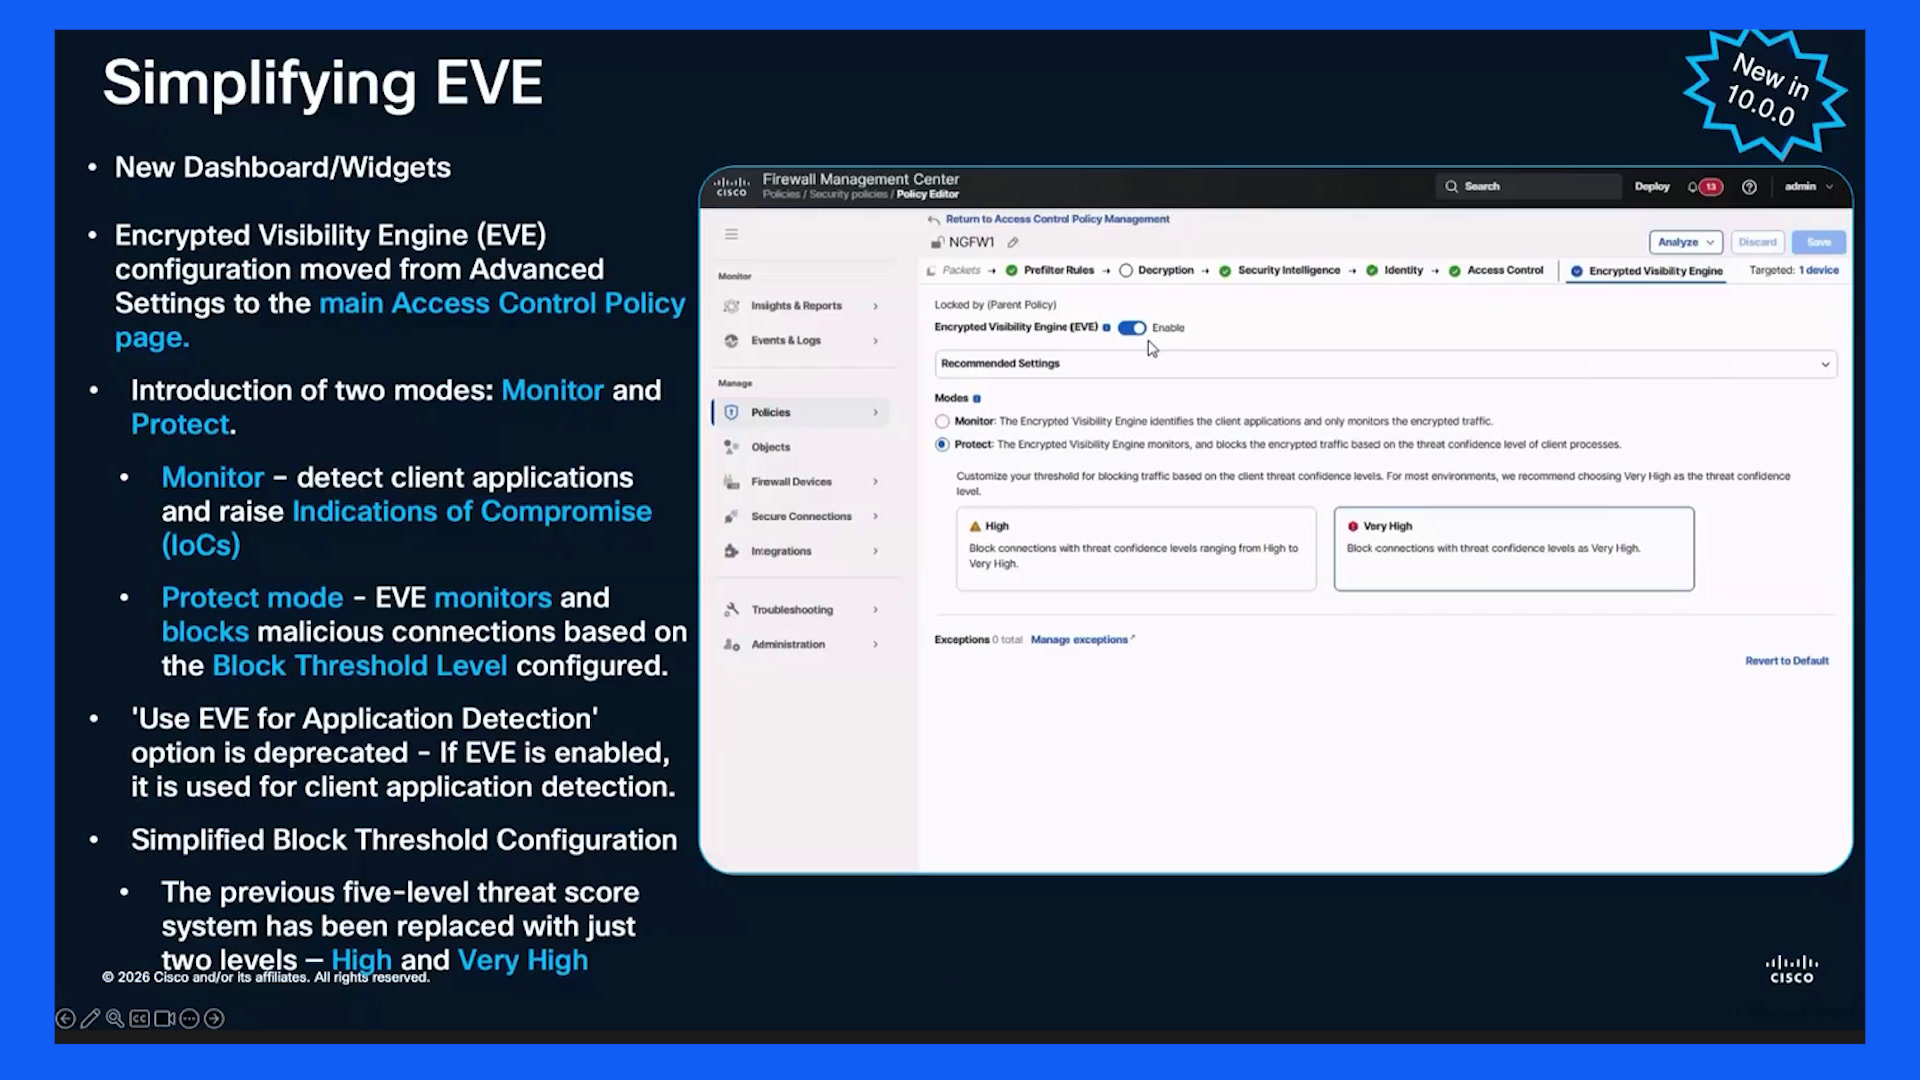Toggle the presenter camera icon

(164, 1018)
